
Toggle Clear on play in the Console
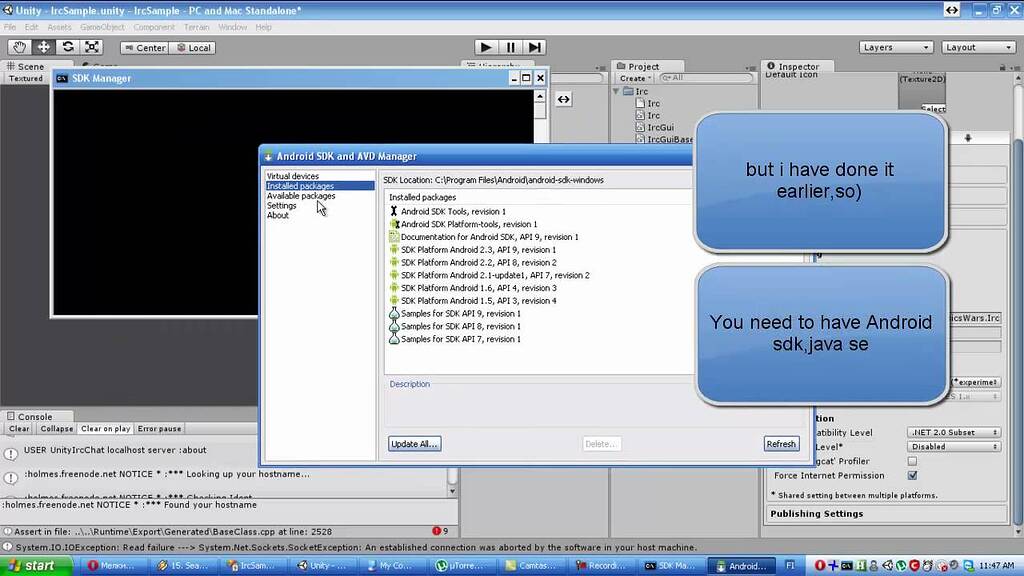tap(104, 428)
